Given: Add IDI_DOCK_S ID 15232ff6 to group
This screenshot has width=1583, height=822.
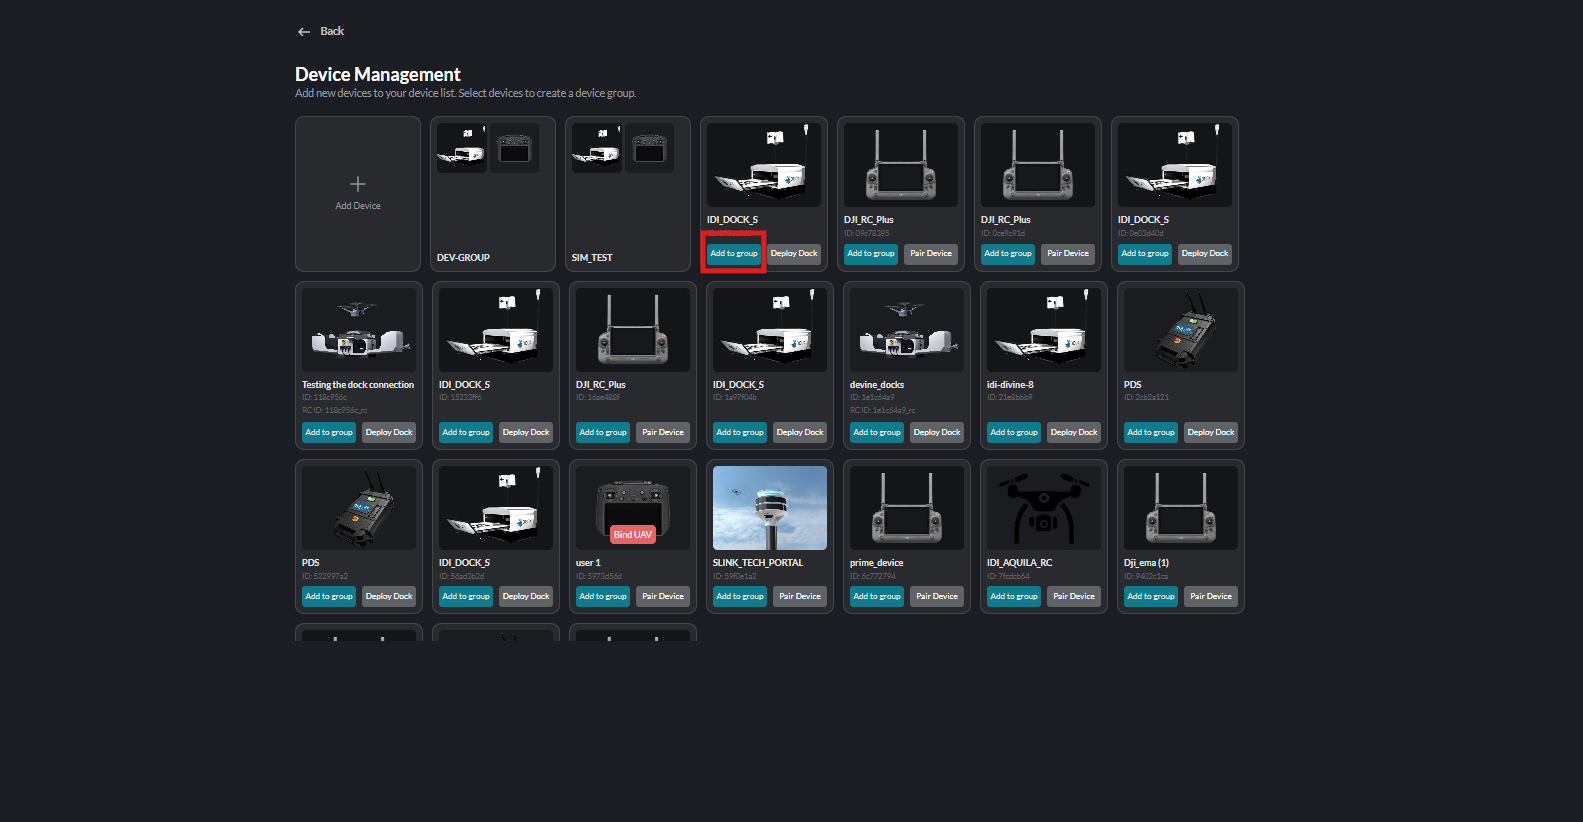Looking at the screenshot, I should (466, 433).
